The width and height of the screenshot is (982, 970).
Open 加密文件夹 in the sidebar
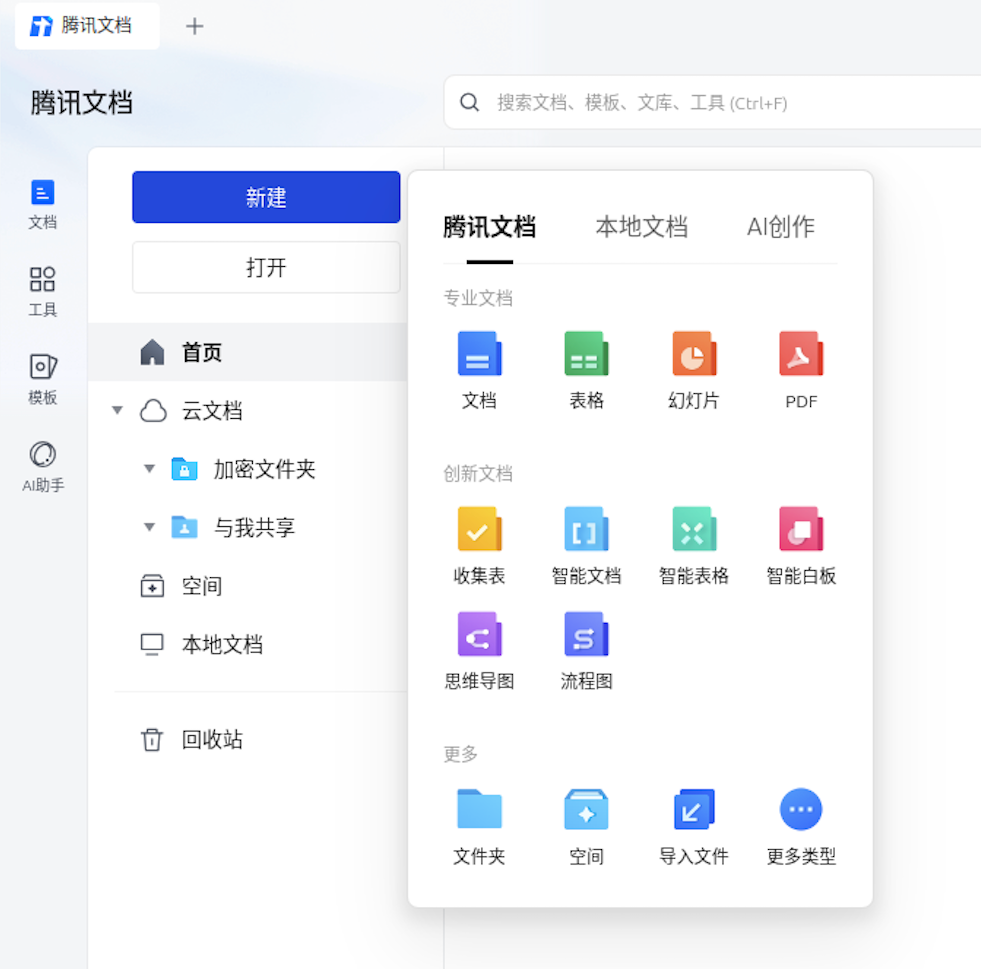(264, 469)
